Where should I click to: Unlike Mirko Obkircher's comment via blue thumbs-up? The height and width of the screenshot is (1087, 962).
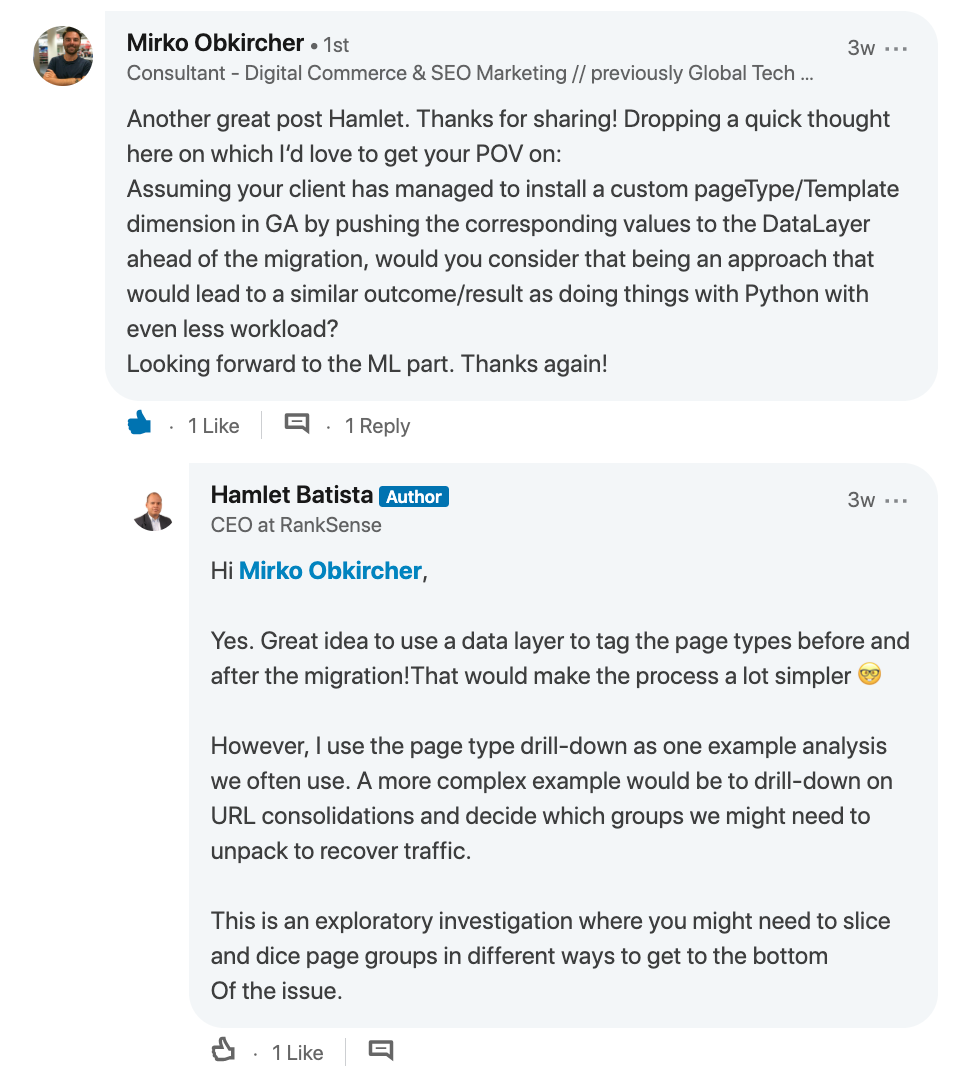point(140,425)
